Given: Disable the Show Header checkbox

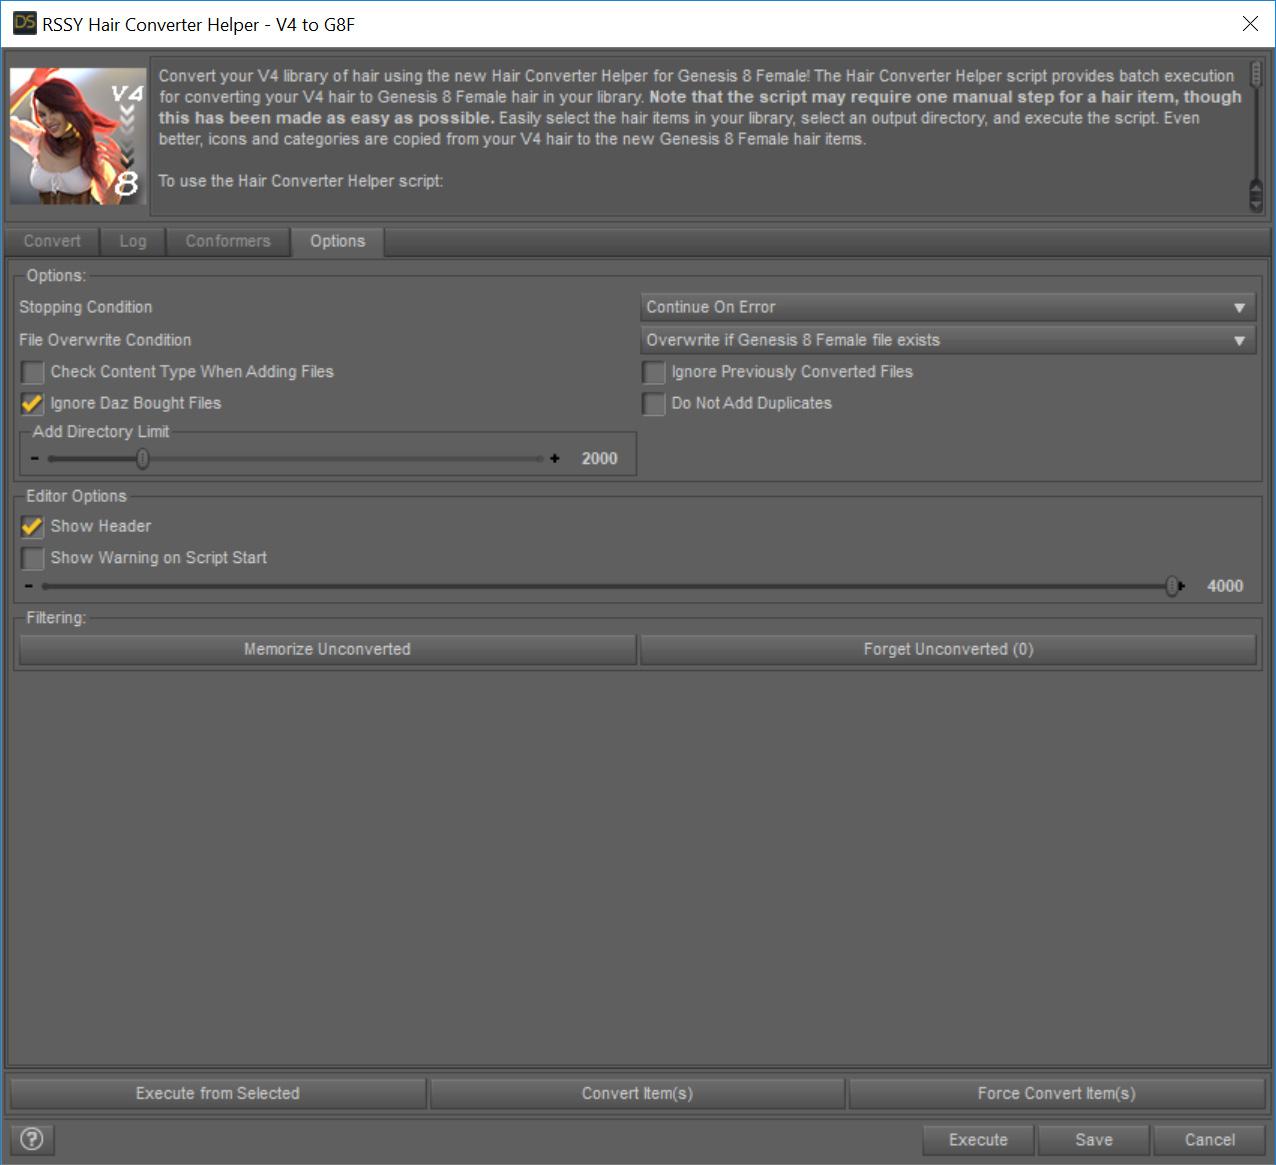Looking at the screenshot, I should coord(33,527).
